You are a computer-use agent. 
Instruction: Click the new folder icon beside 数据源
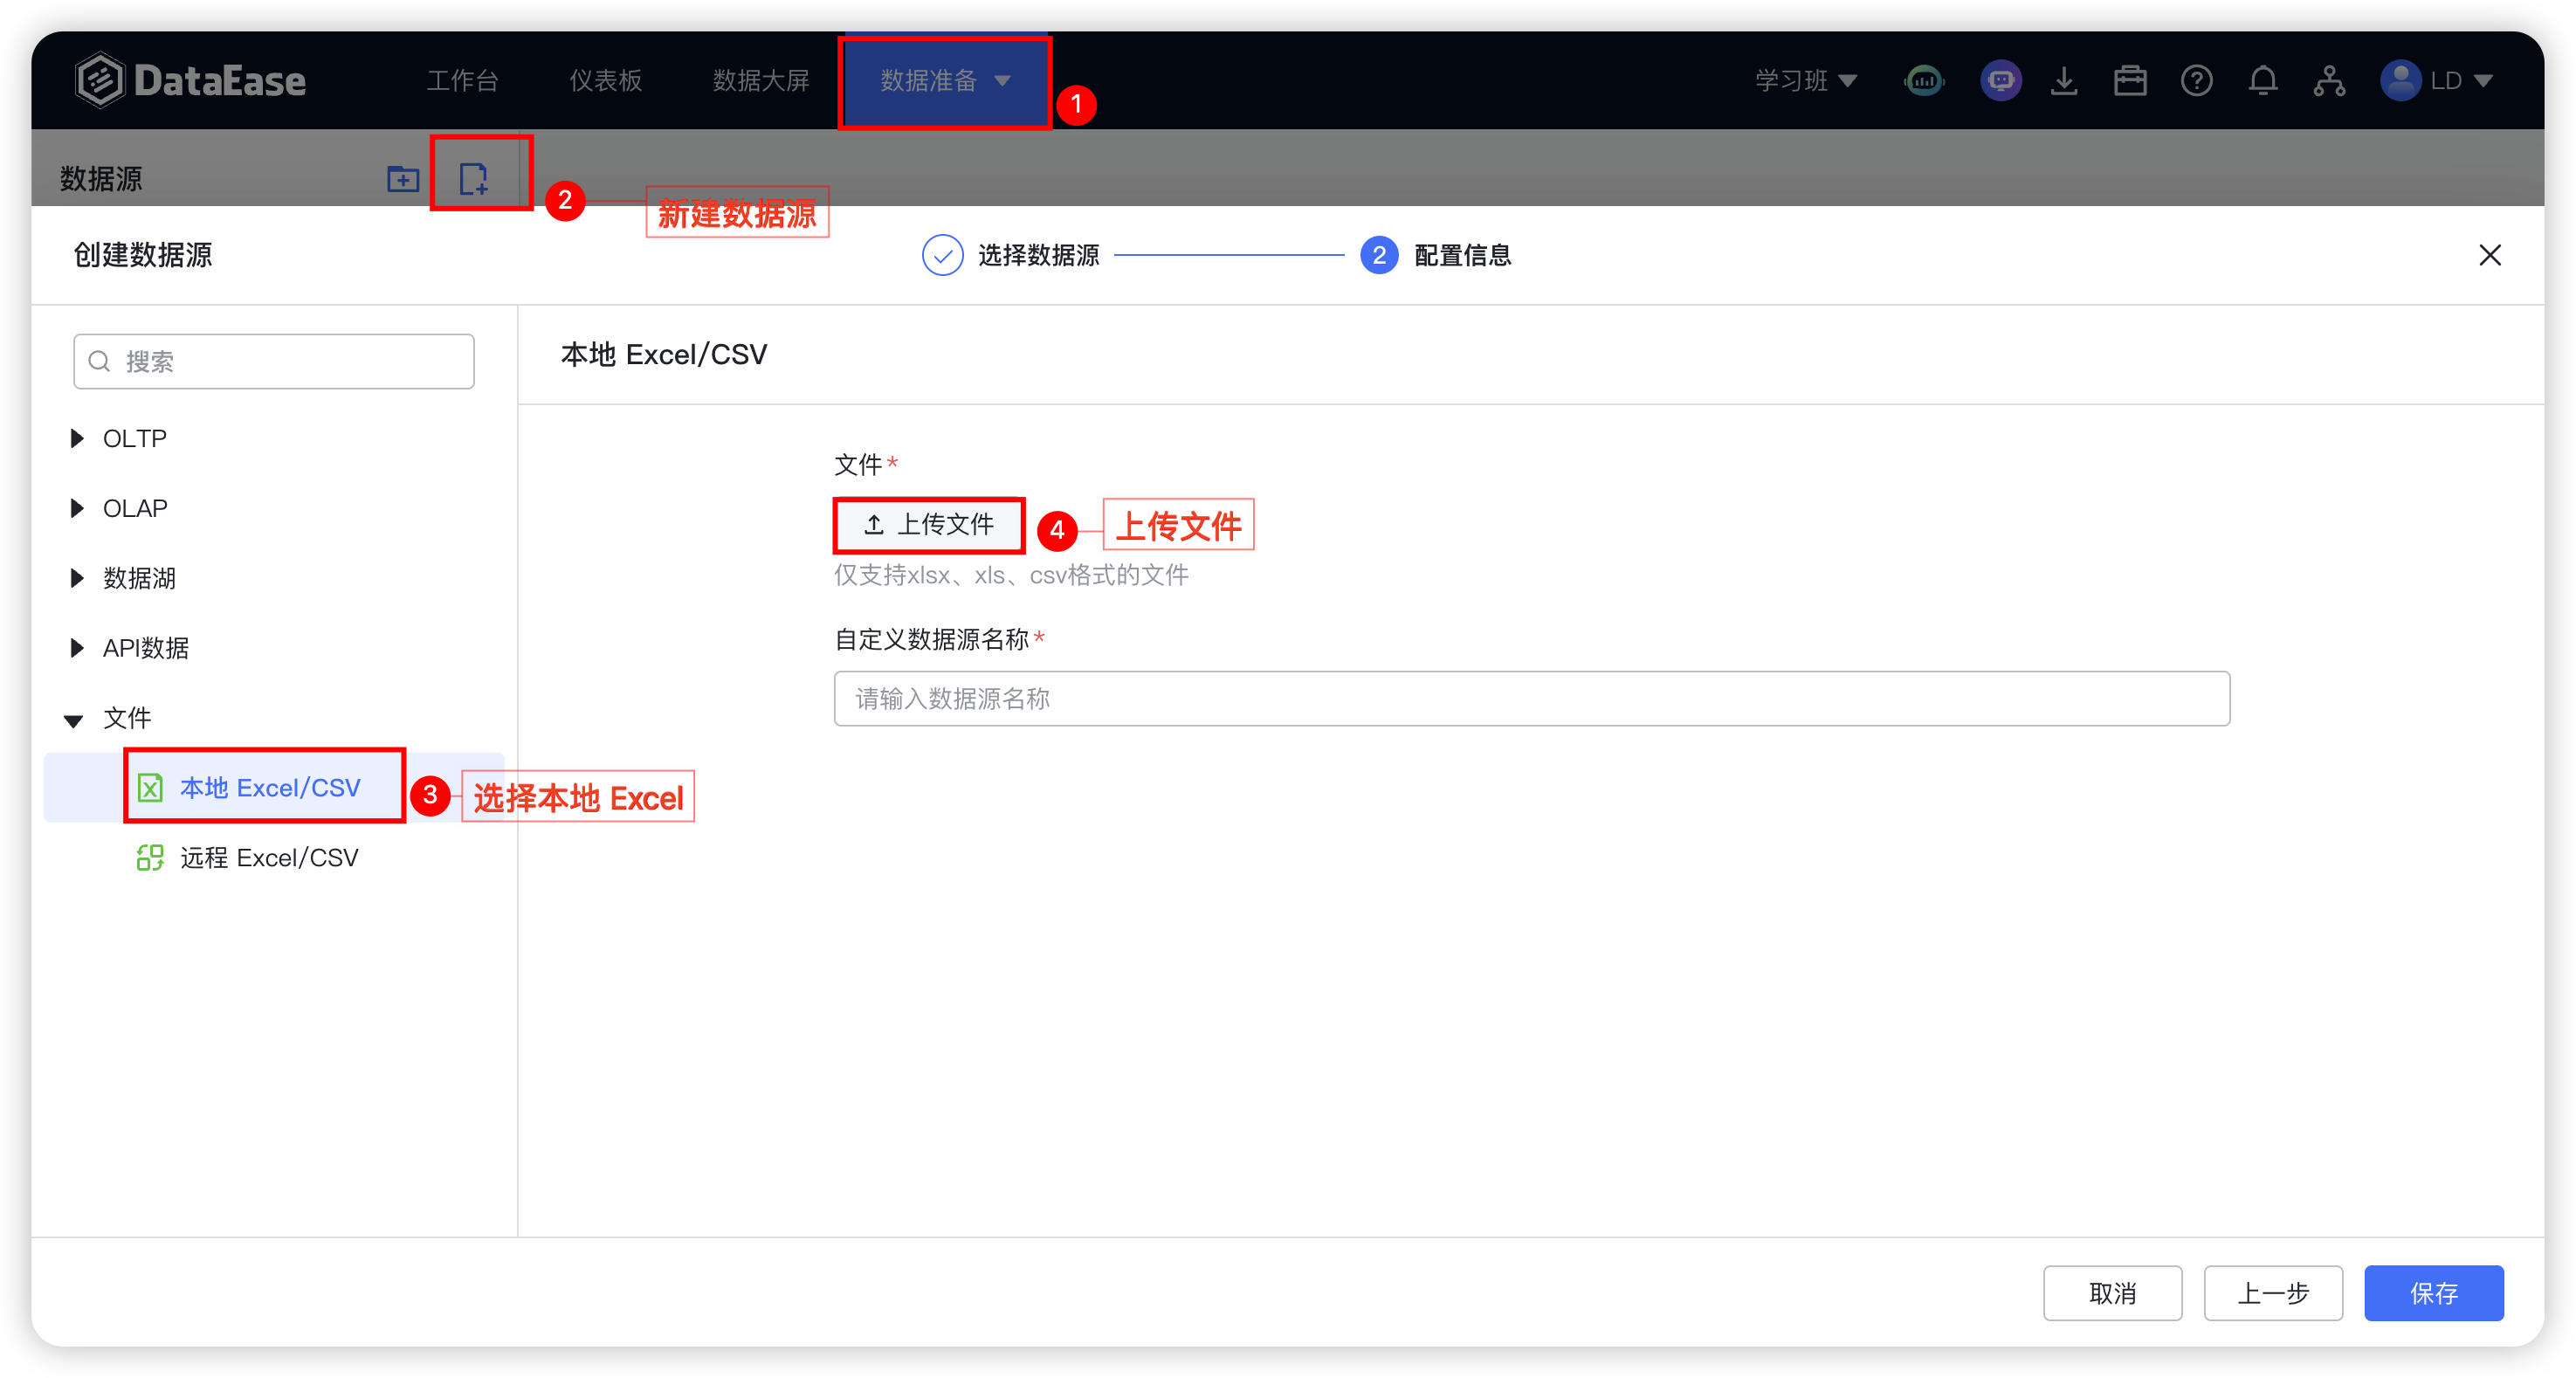pyautogui.click(x=402, y=179)
